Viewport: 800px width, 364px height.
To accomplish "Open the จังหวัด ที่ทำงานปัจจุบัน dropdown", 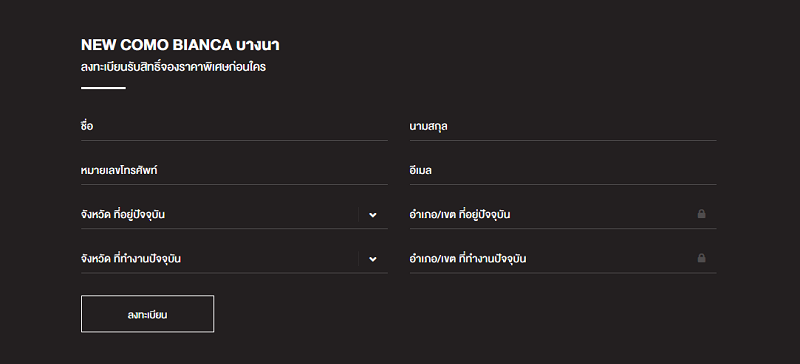I will [234, 259].
